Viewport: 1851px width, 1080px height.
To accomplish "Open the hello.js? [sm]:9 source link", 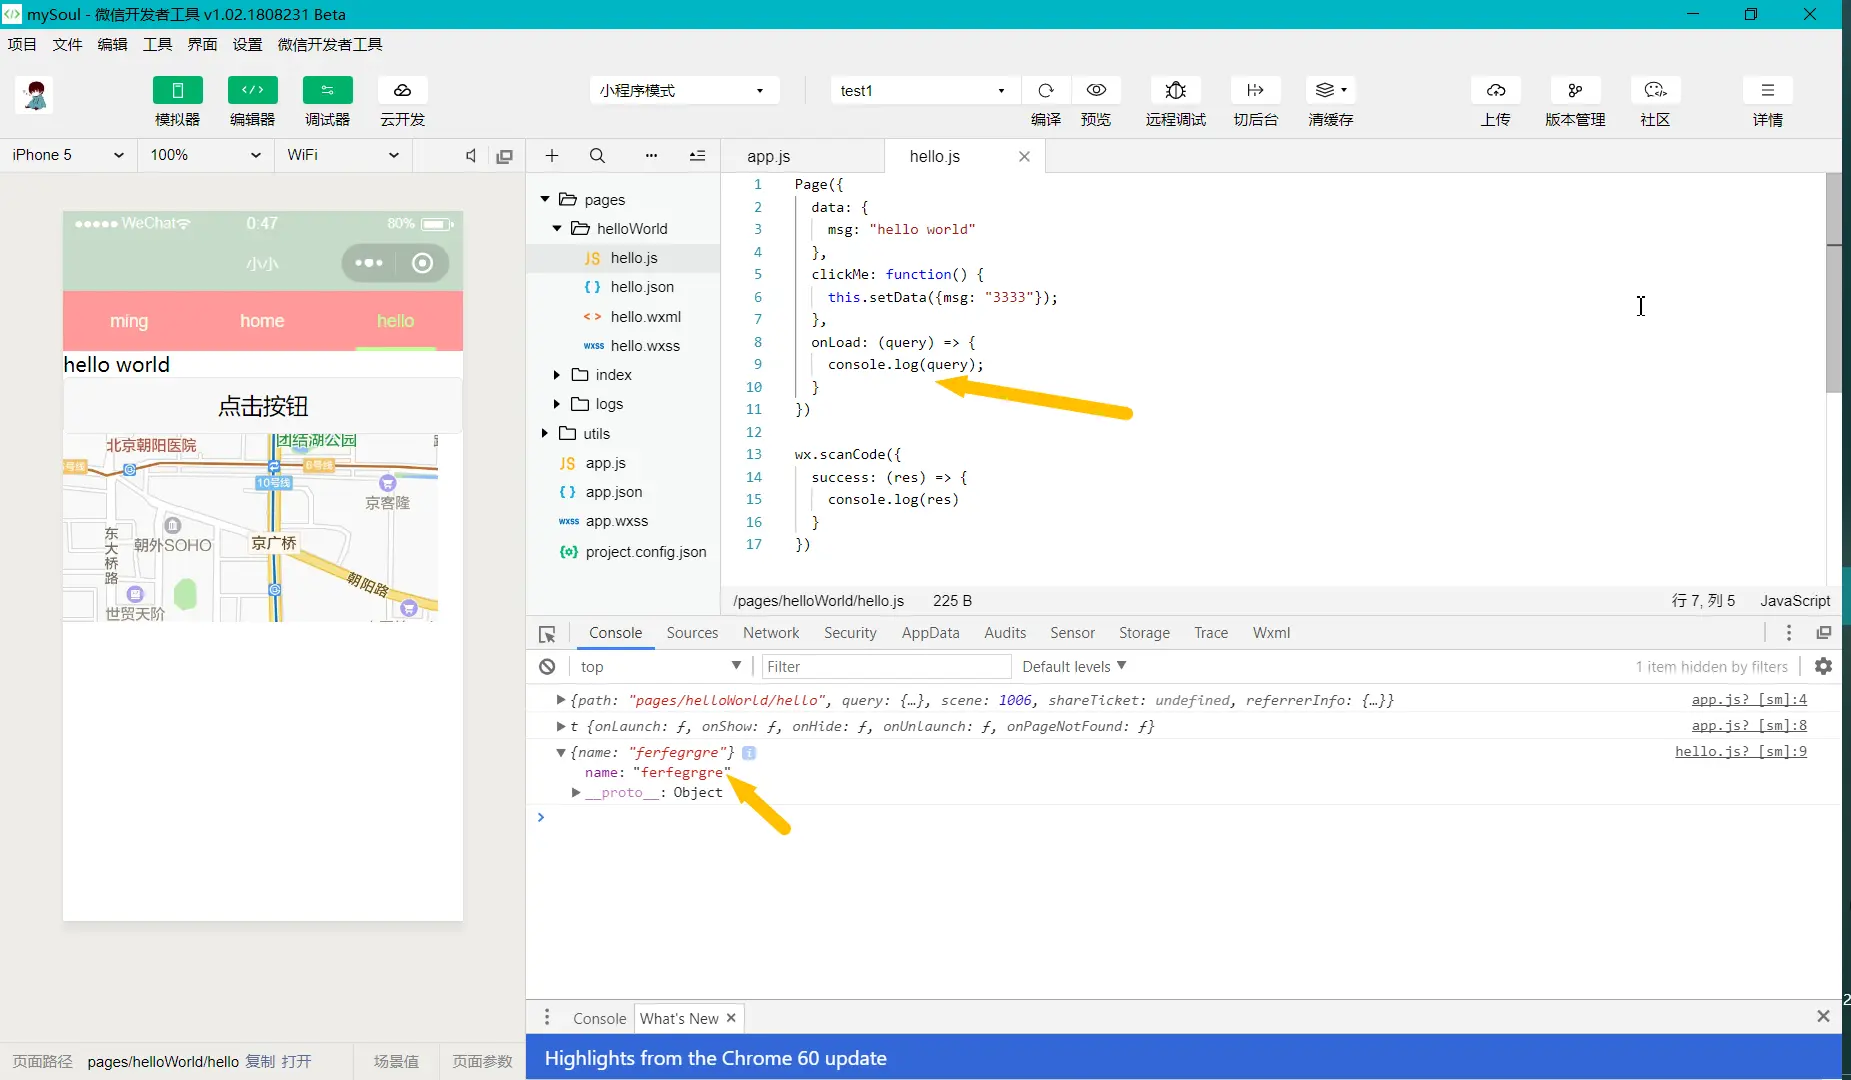I will (x=1741, y=752).
